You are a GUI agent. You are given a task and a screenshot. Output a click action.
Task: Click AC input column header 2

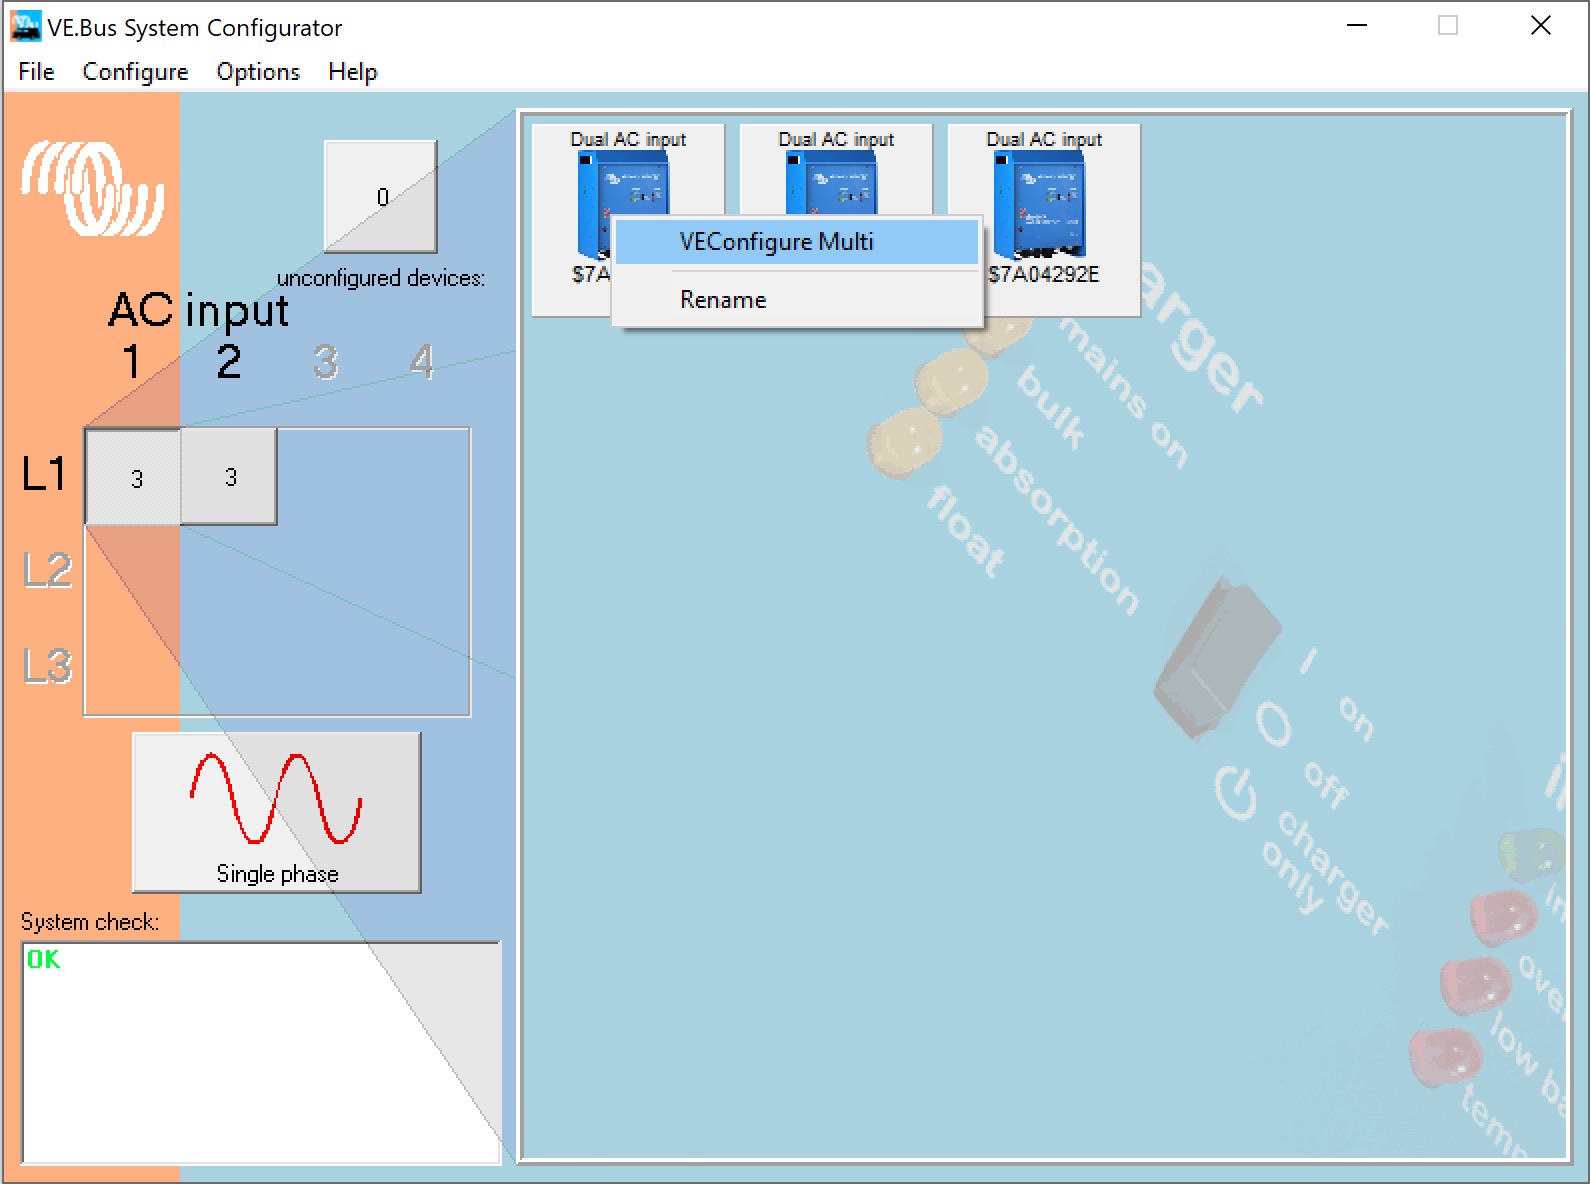click(229, 362)
